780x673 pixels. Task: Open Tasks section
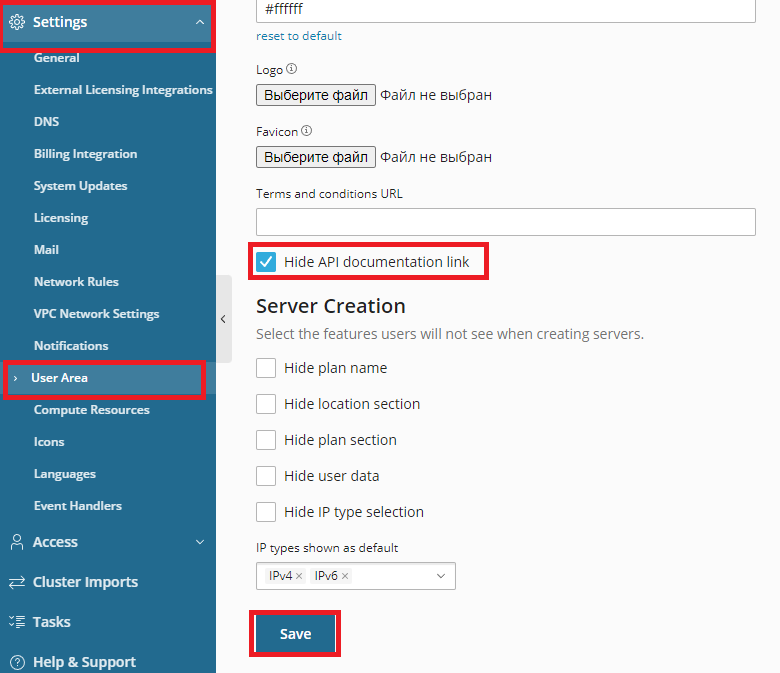pos(52,622)
